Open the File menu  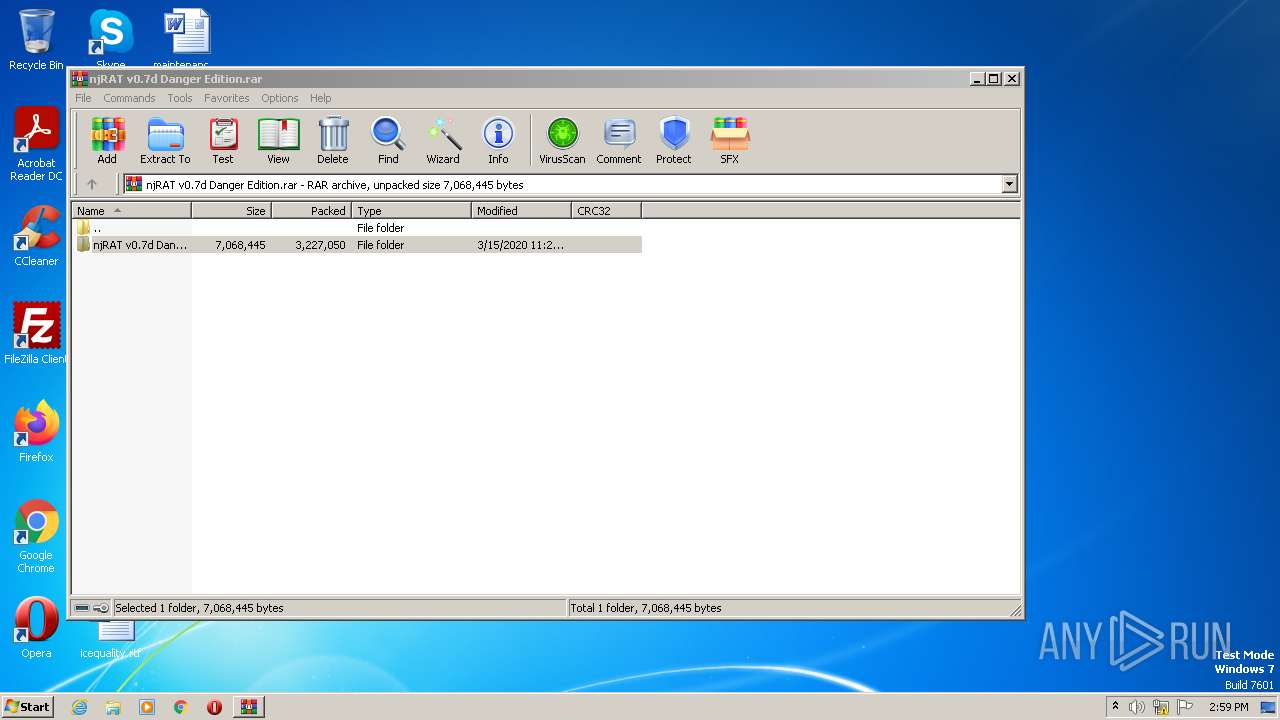click(83, 98)
